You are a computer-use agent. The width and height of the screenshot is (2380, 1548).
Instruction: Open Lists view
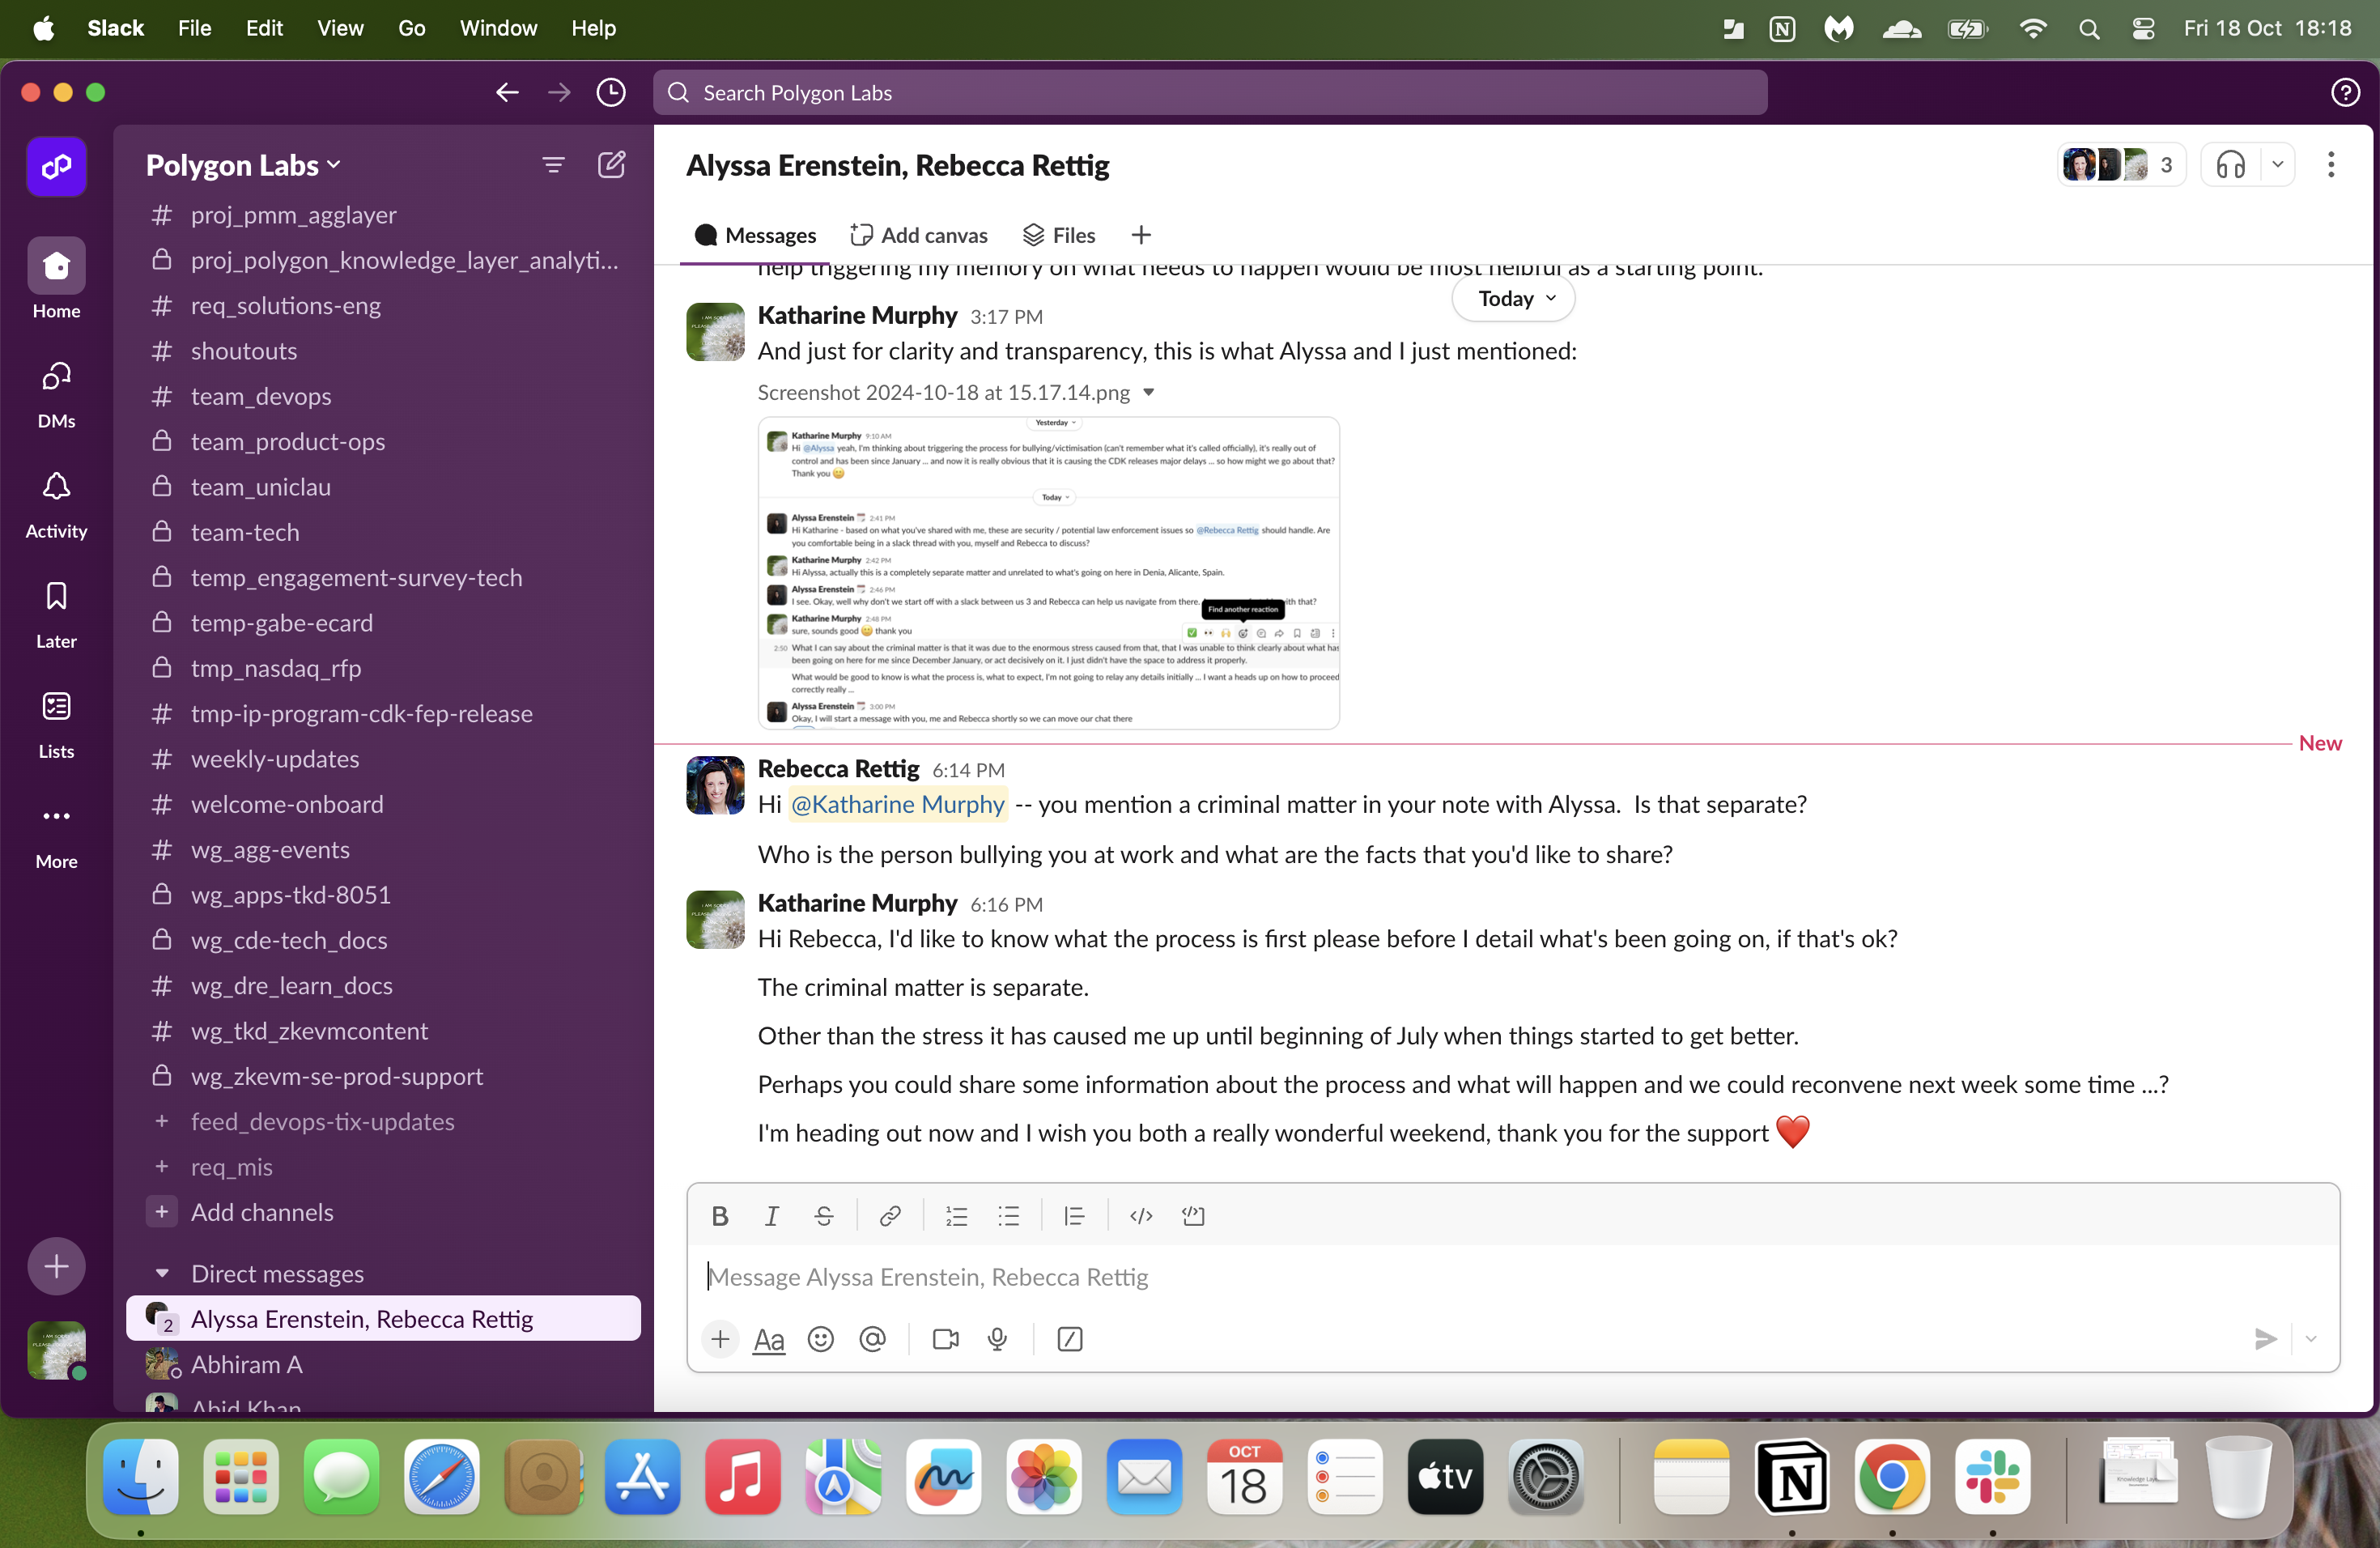click(56, 724)
